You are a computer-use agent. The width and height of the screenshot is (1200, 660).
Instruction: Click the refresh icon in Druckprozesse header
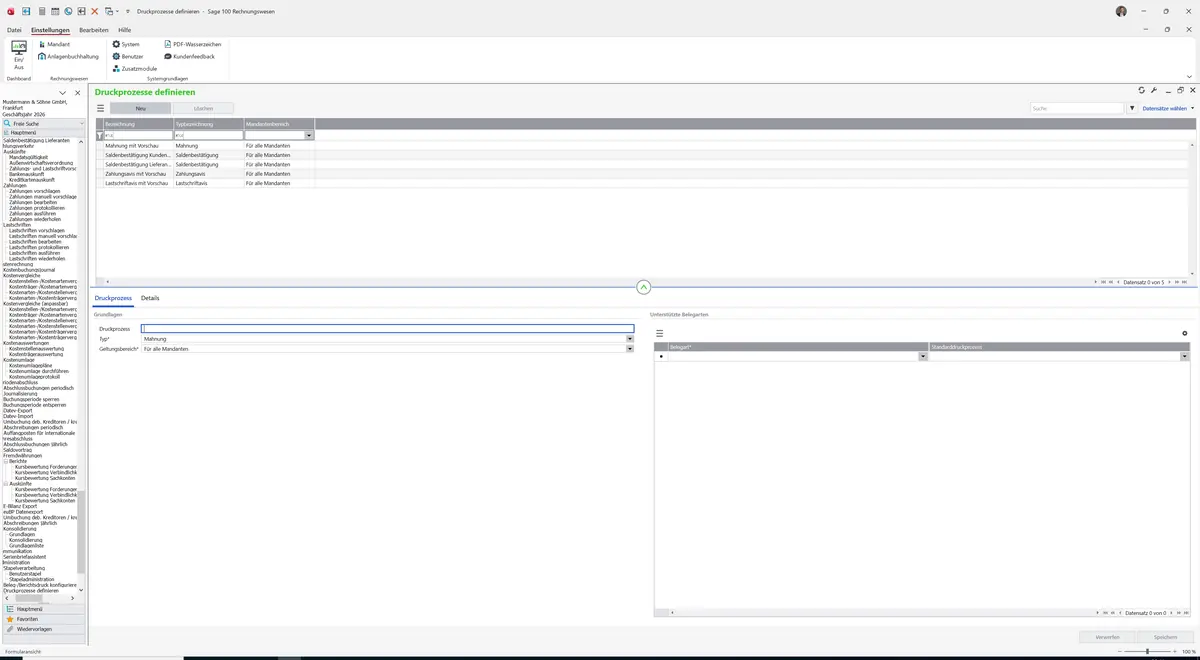[x=1142, y=91]
